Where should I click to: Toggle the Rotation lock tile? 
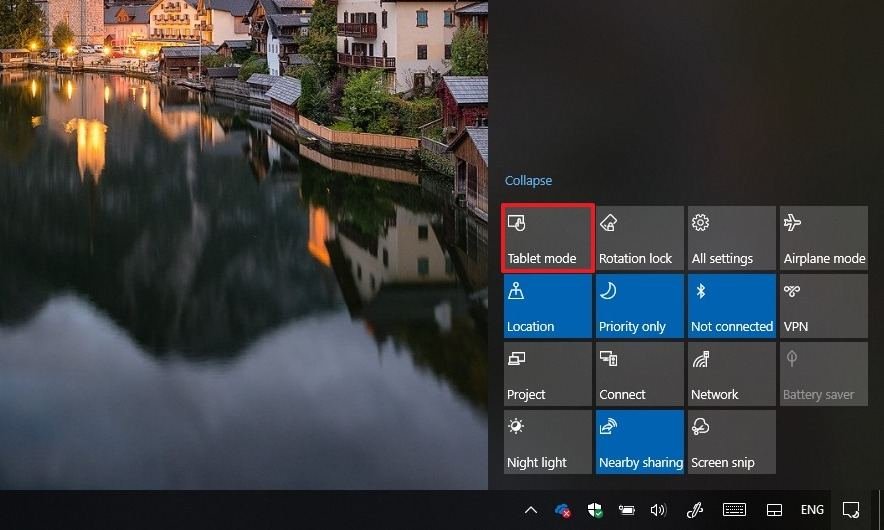click(x=639, y=238)
